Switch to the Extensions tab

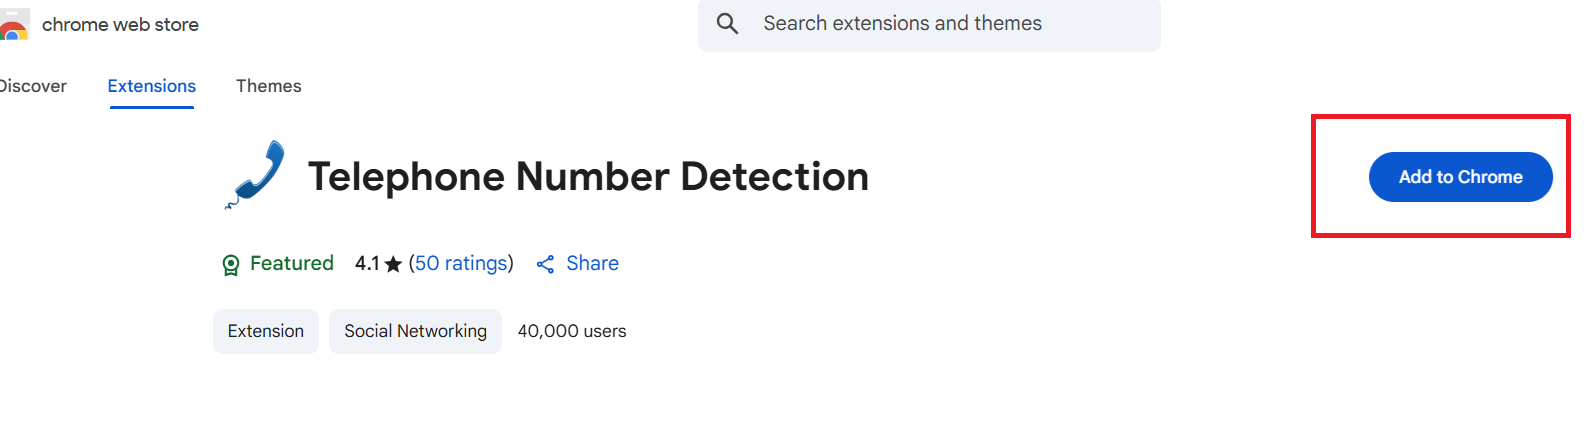click(152, 86)
